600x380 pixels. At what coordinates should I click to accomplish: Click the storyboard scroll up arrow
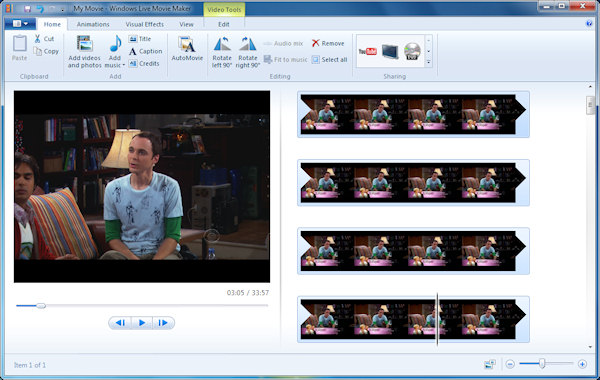click(590, 87)
